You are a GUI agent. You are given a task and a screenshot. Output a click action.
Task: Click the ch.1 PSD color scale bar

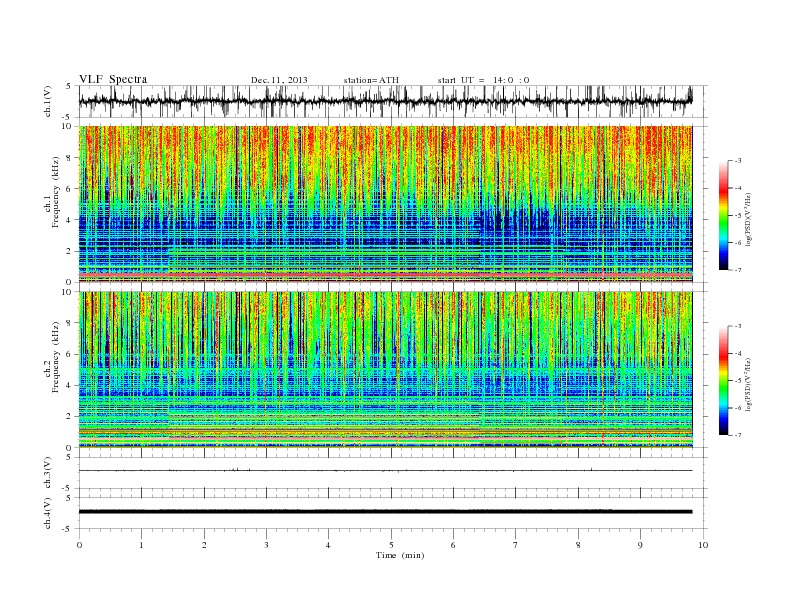(724, 215)
